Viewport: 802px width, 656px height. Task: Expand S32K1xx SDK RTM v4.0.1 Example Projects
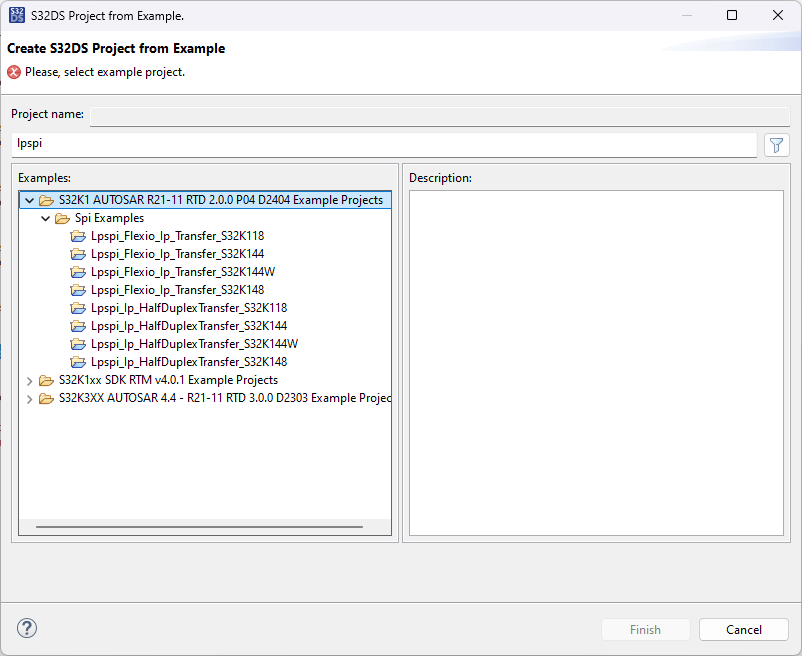pos(30,381)
